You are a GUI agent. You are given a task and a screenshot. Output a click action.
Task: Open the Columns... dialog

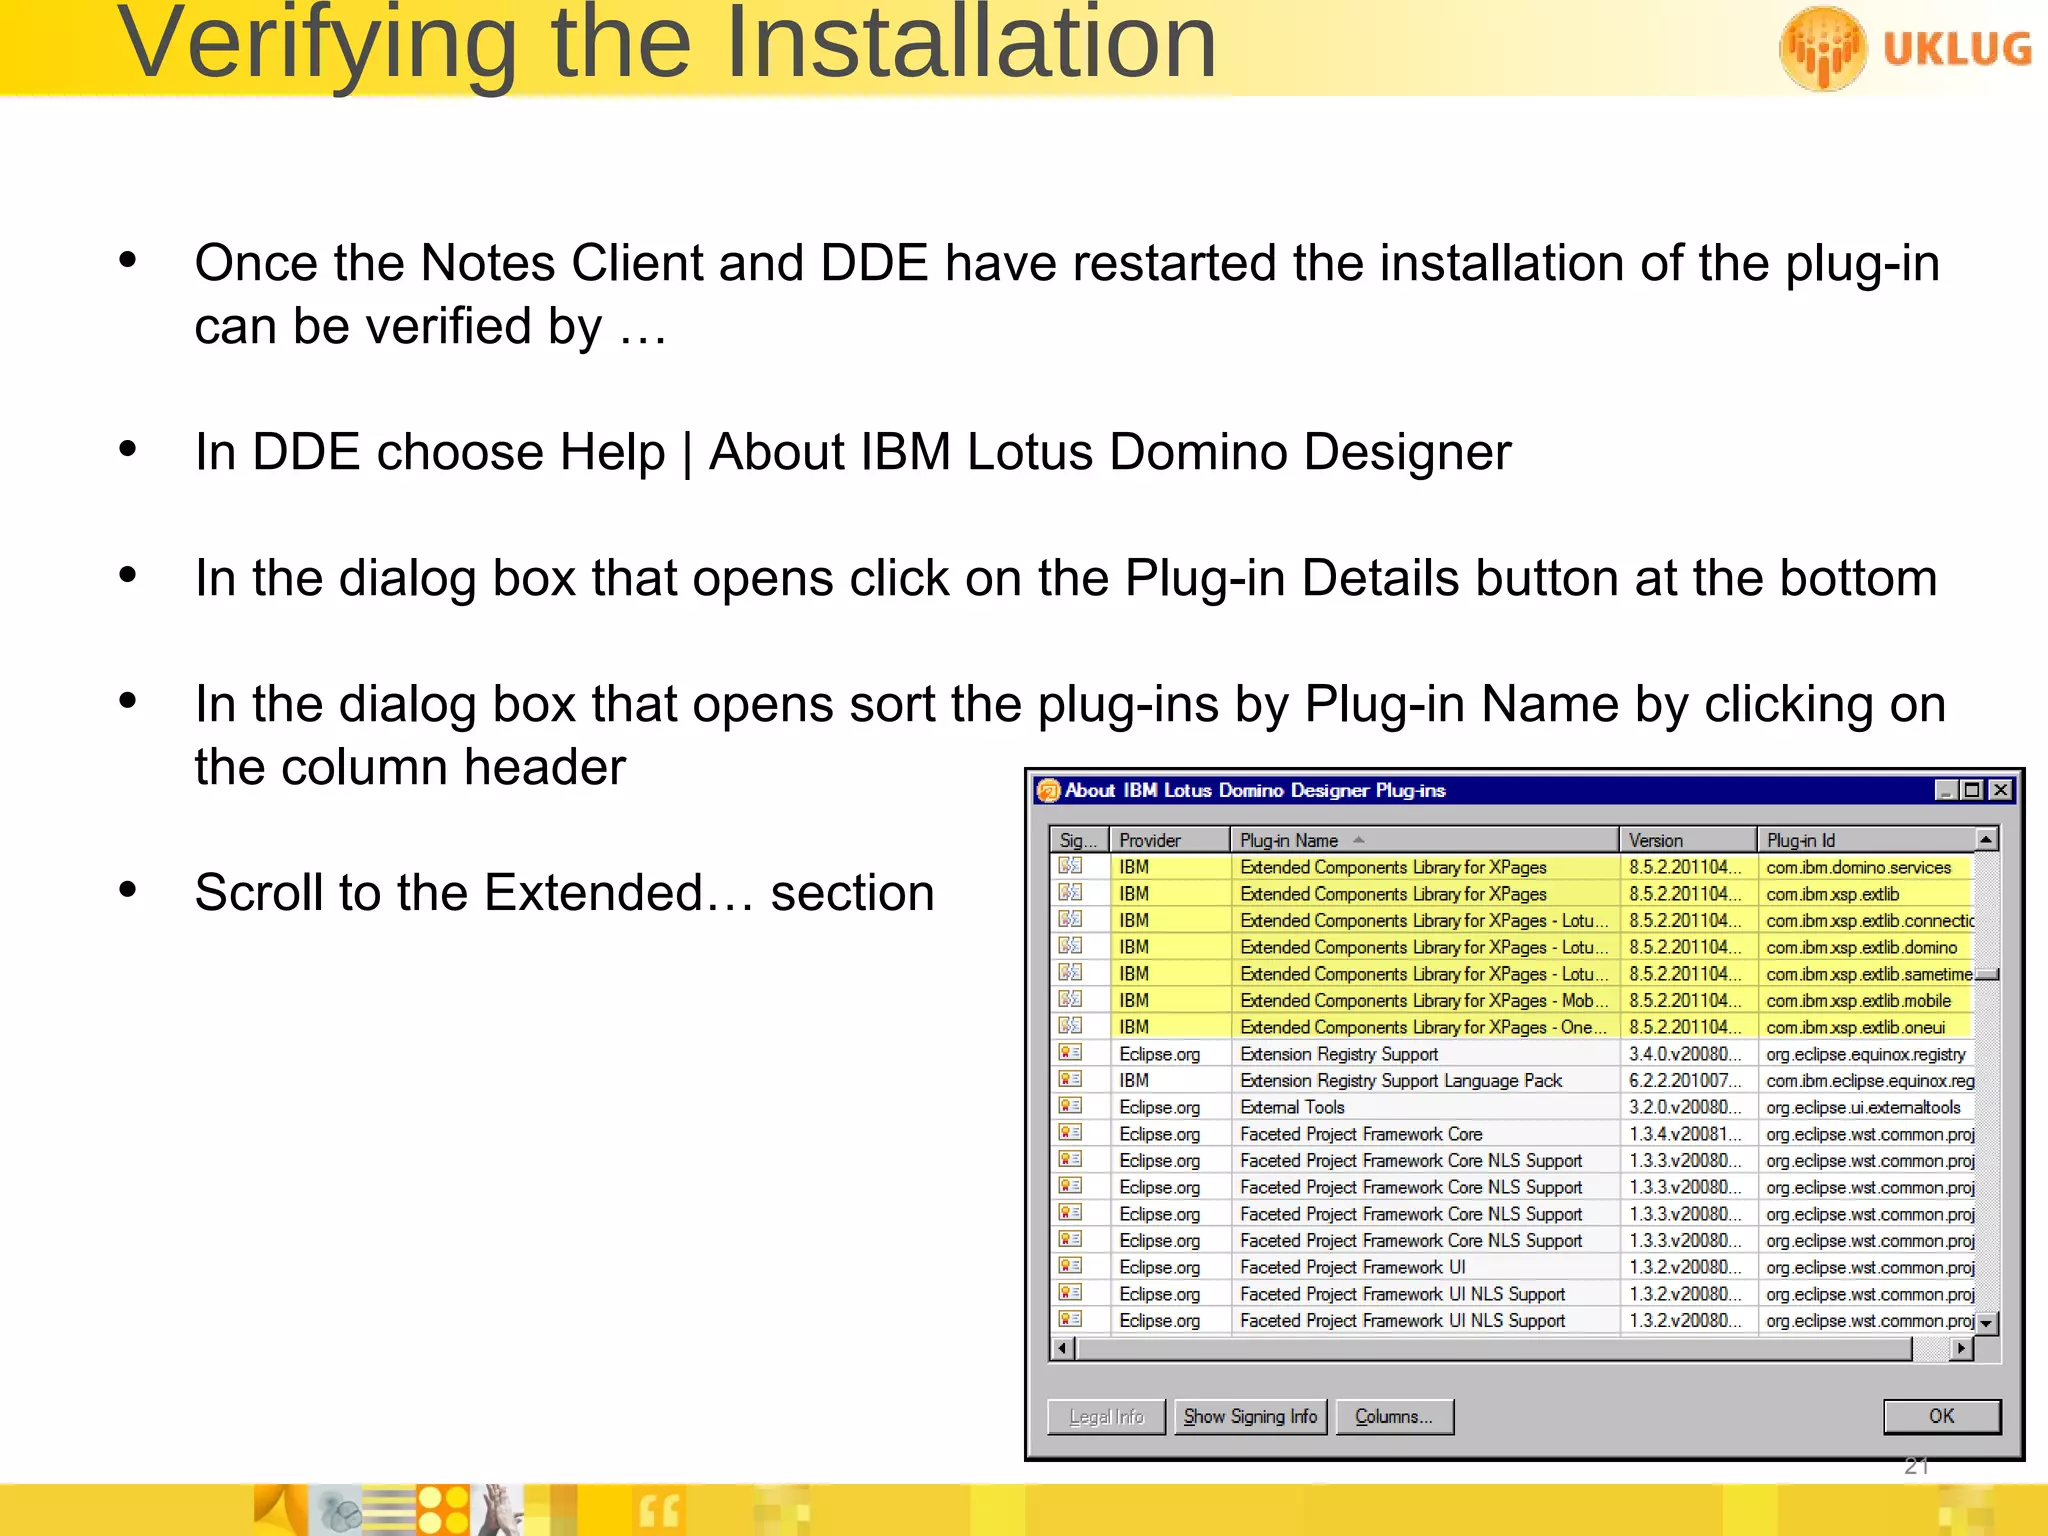click(1394, 1416)
